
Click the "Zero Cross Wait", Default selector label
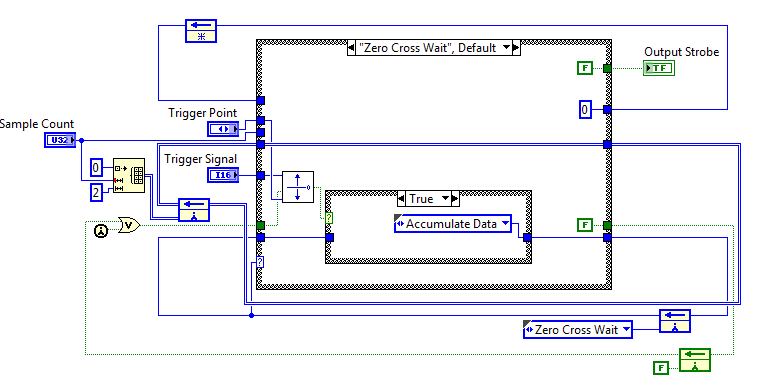pos(428,48)
